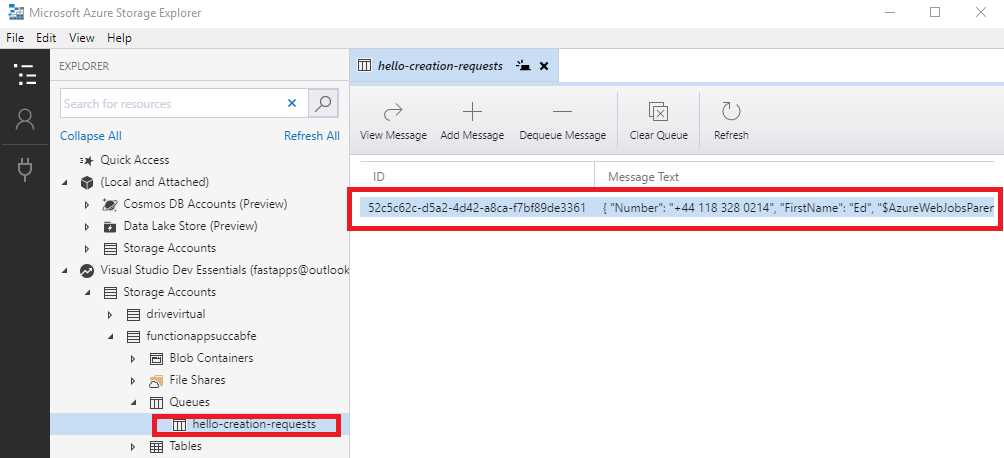
Task: Click the Queues node icon
Action: 156,402
